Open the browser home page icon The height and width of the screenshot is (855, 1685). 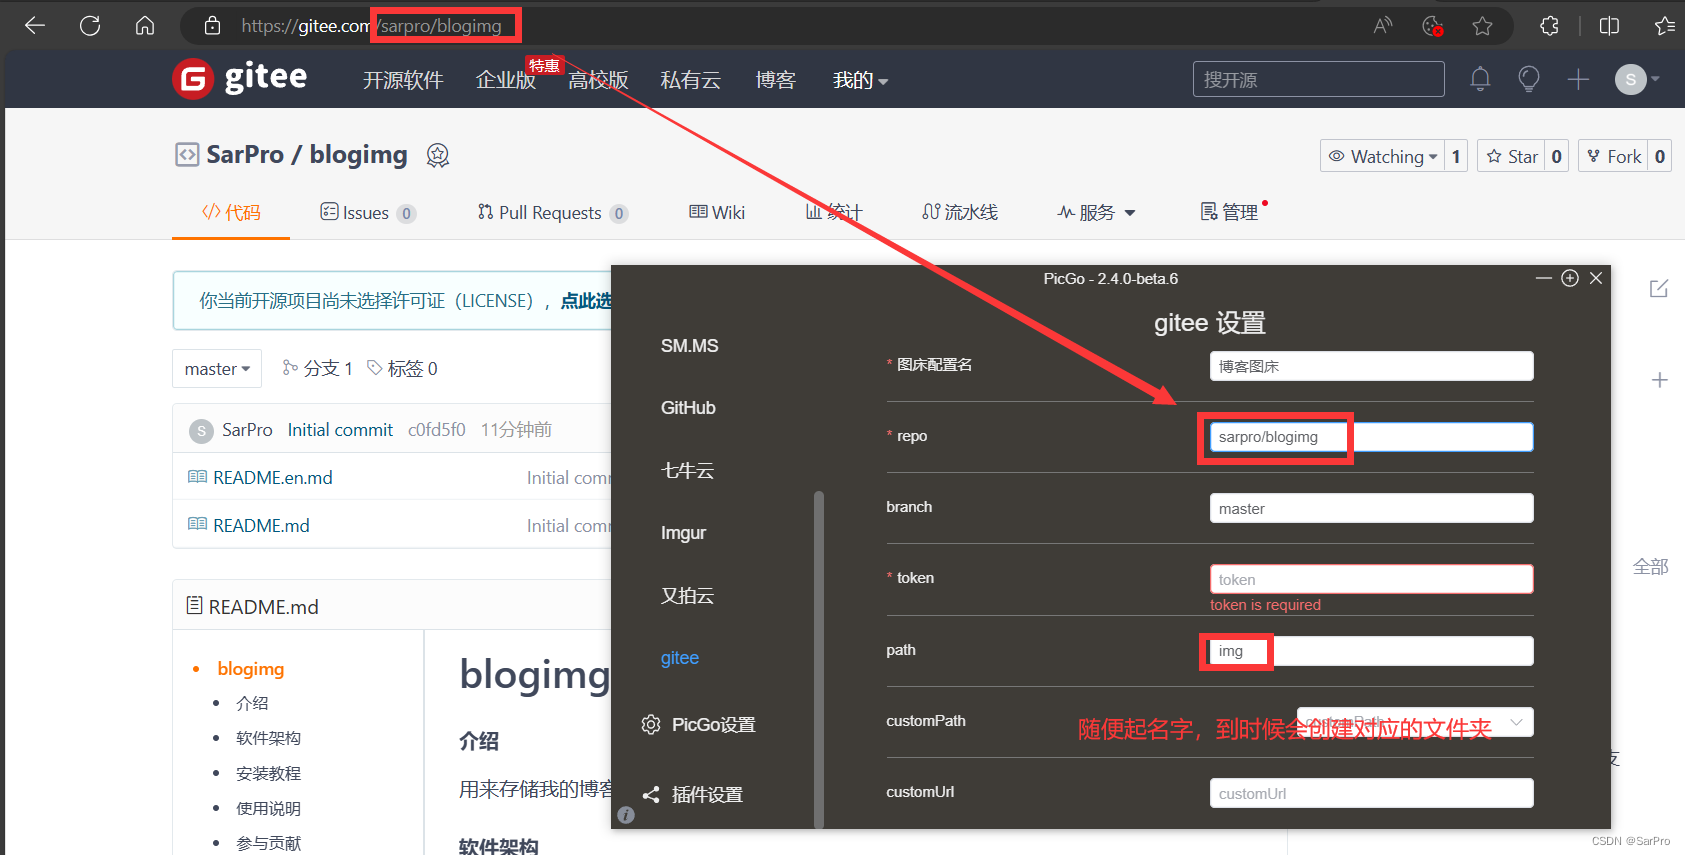[x=145, y=26]
